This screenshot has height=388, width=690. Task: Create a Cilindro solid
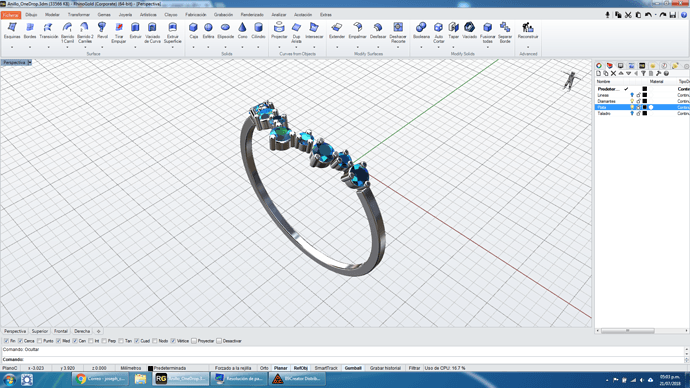[258, 30]
